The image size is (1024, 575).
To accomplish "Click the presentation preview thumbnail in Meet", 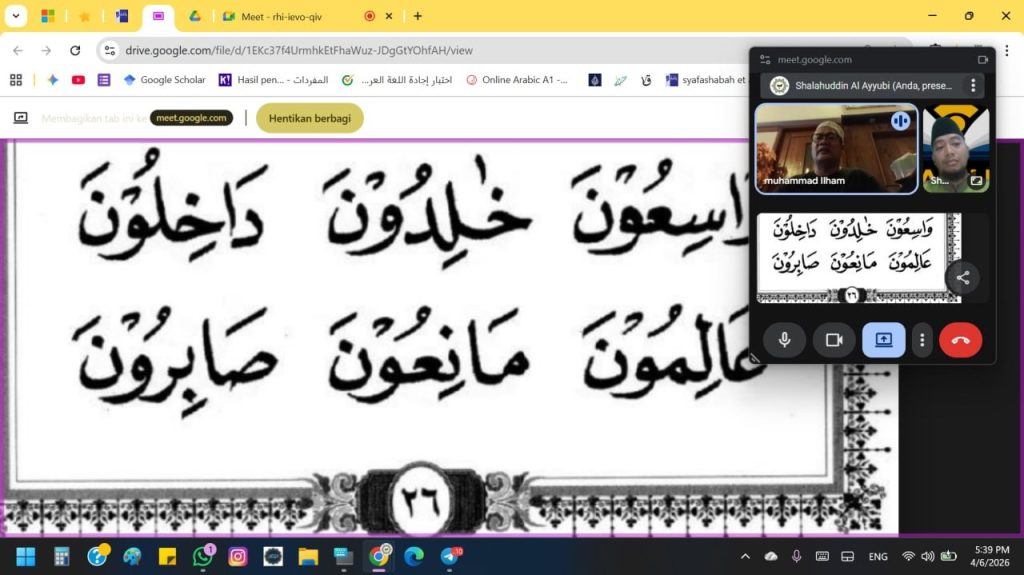I will pos(859,258).
